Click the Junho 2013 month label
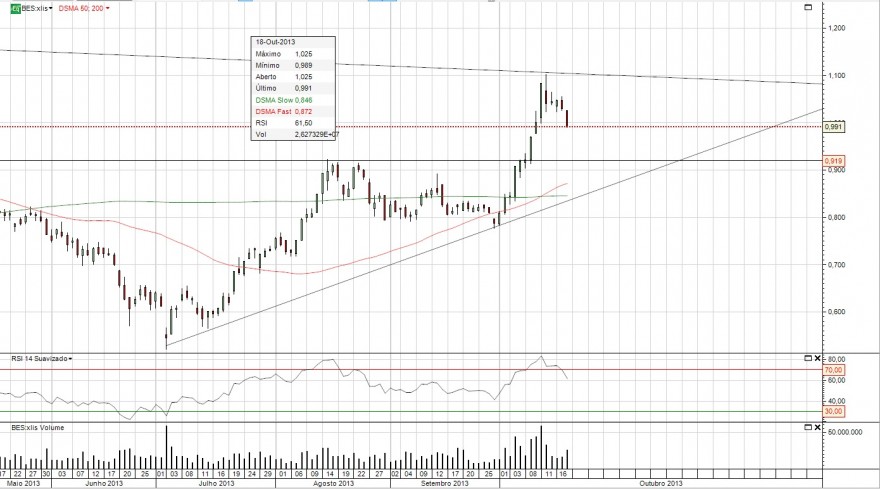The width and height of the screenshot is (880, 489). click(x=104, y=483)
